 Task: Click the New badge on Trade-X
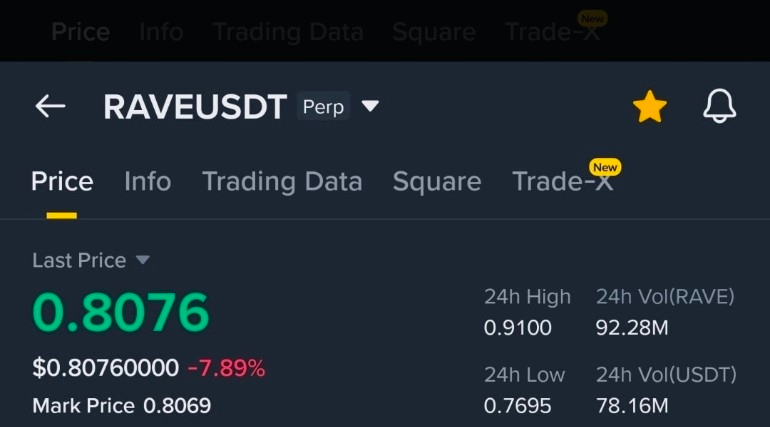605,167
